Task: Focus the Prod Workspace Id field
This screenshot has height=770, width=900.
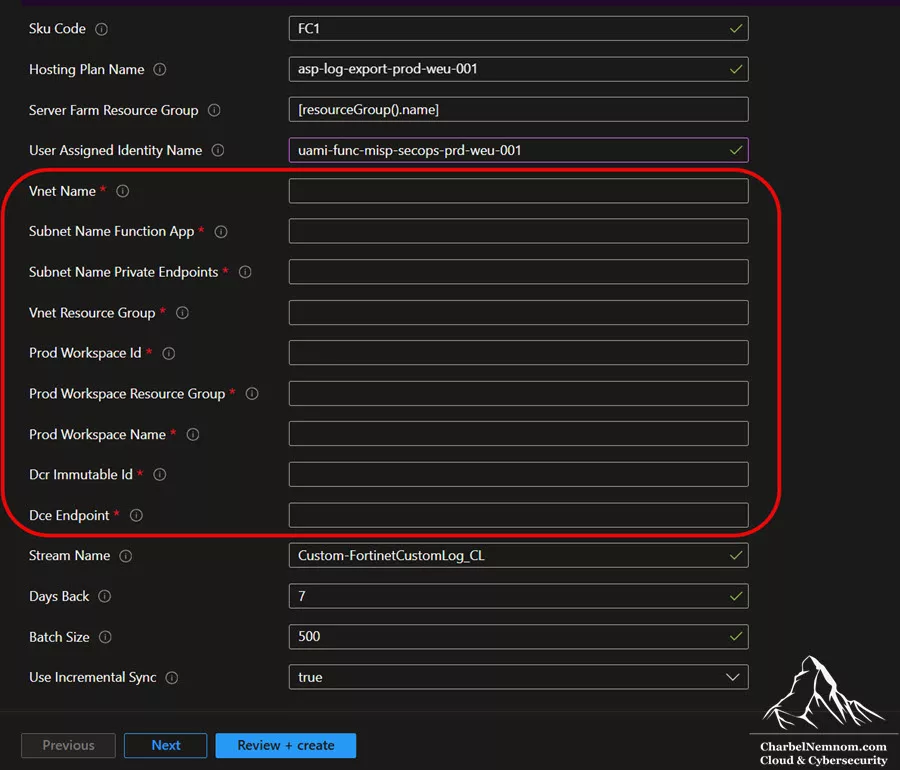Action: (518, 353)
